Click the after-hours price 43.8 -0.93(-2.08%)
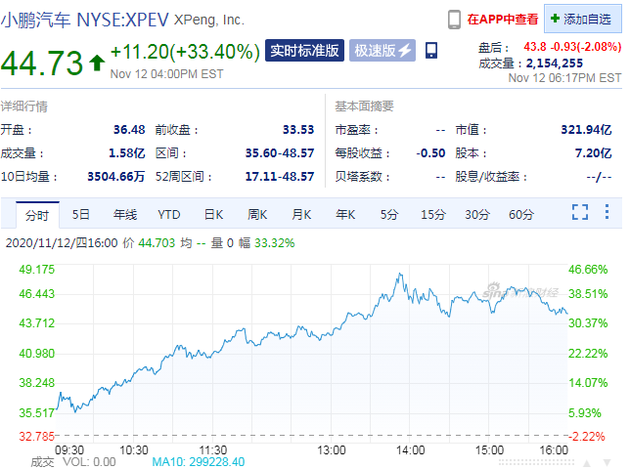This screenshot has height=469, width=630. [x=573, y=47]
